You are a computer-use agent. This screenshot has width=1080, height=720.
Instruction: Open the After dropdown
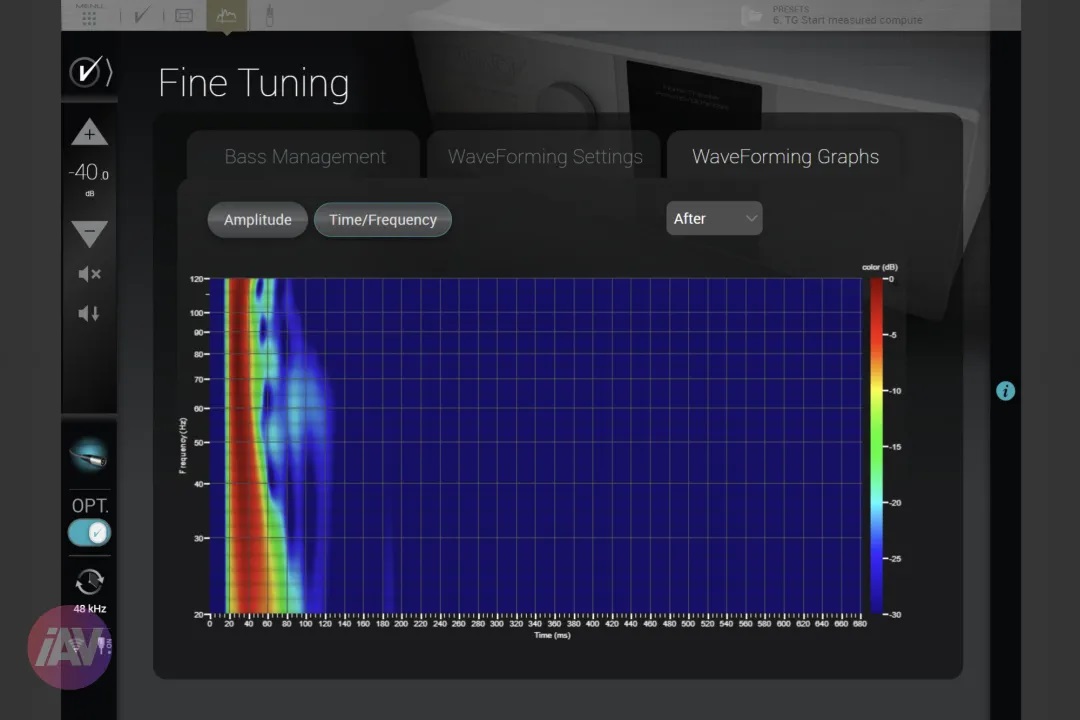tap(714, 218)
